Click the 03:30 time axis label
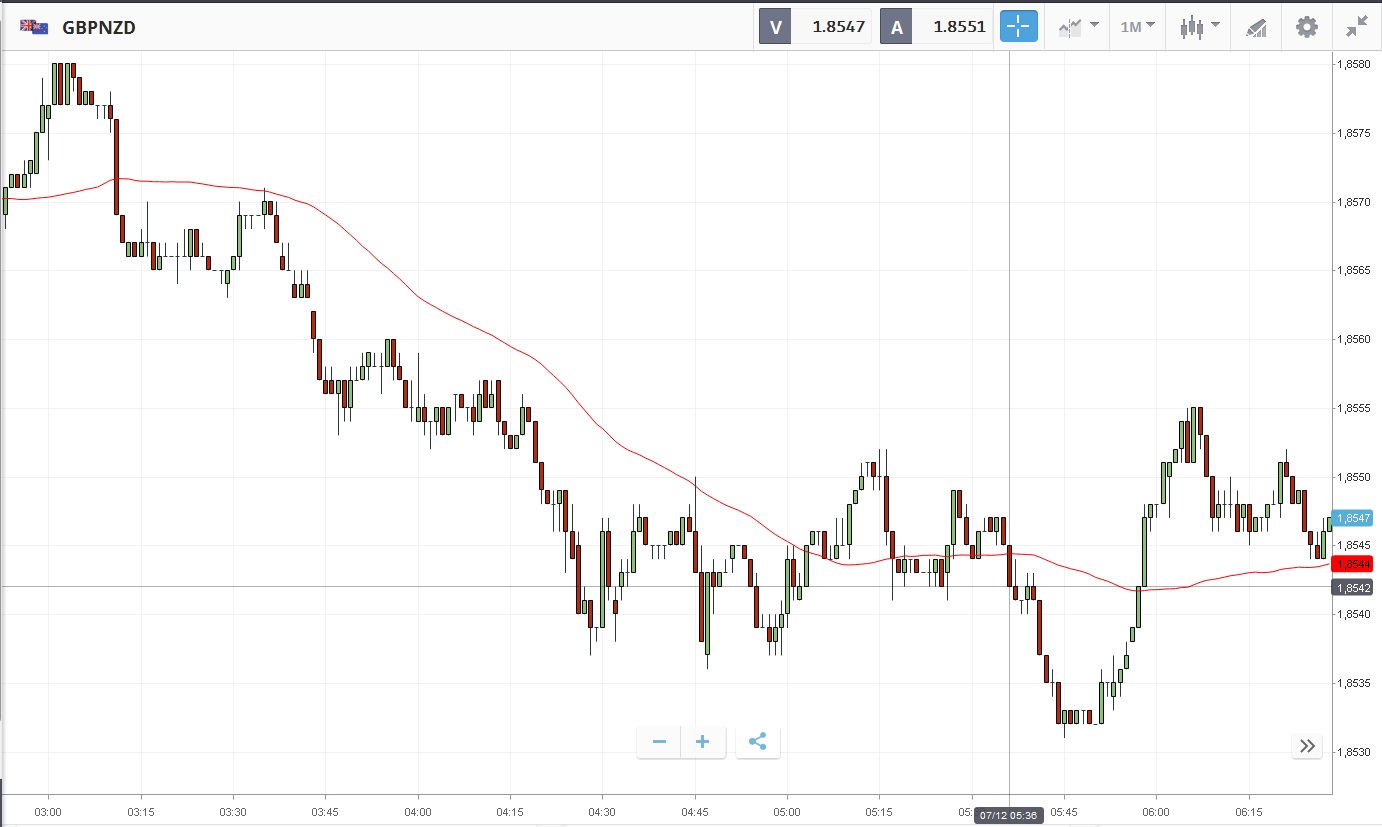 pyautogui.click(x=233, y=813)
